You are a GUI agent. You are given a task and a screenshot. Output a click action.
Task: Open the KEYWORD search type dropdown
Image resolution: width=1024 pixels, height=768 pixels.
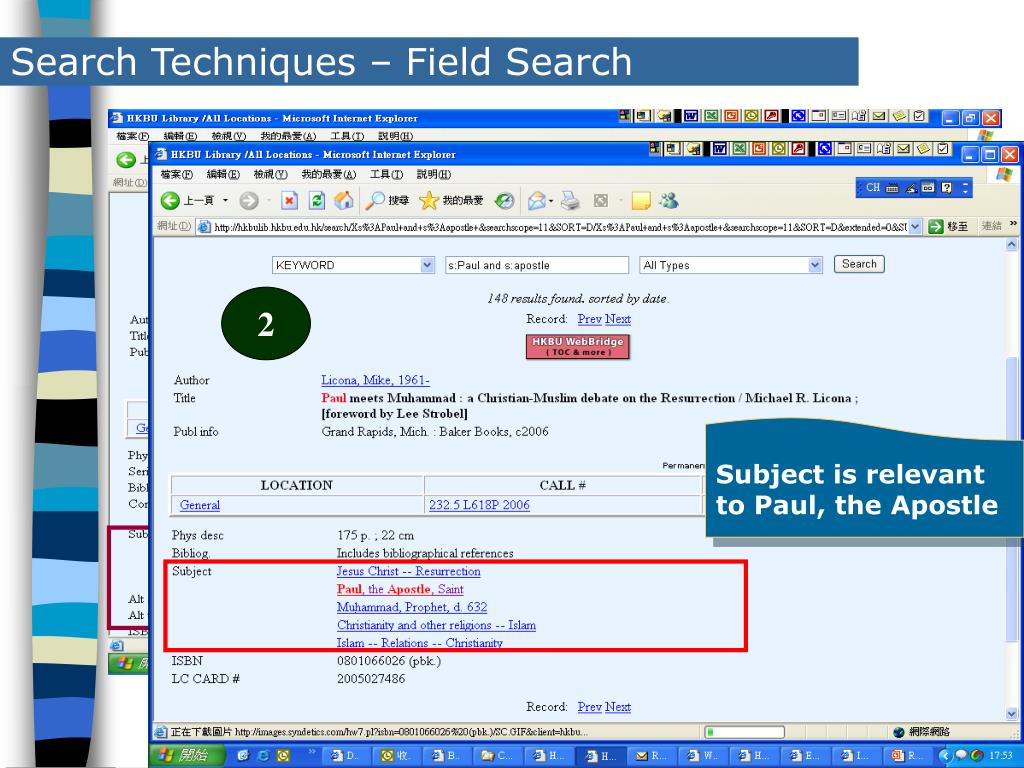pyautogui.click(x=353, y=265)
